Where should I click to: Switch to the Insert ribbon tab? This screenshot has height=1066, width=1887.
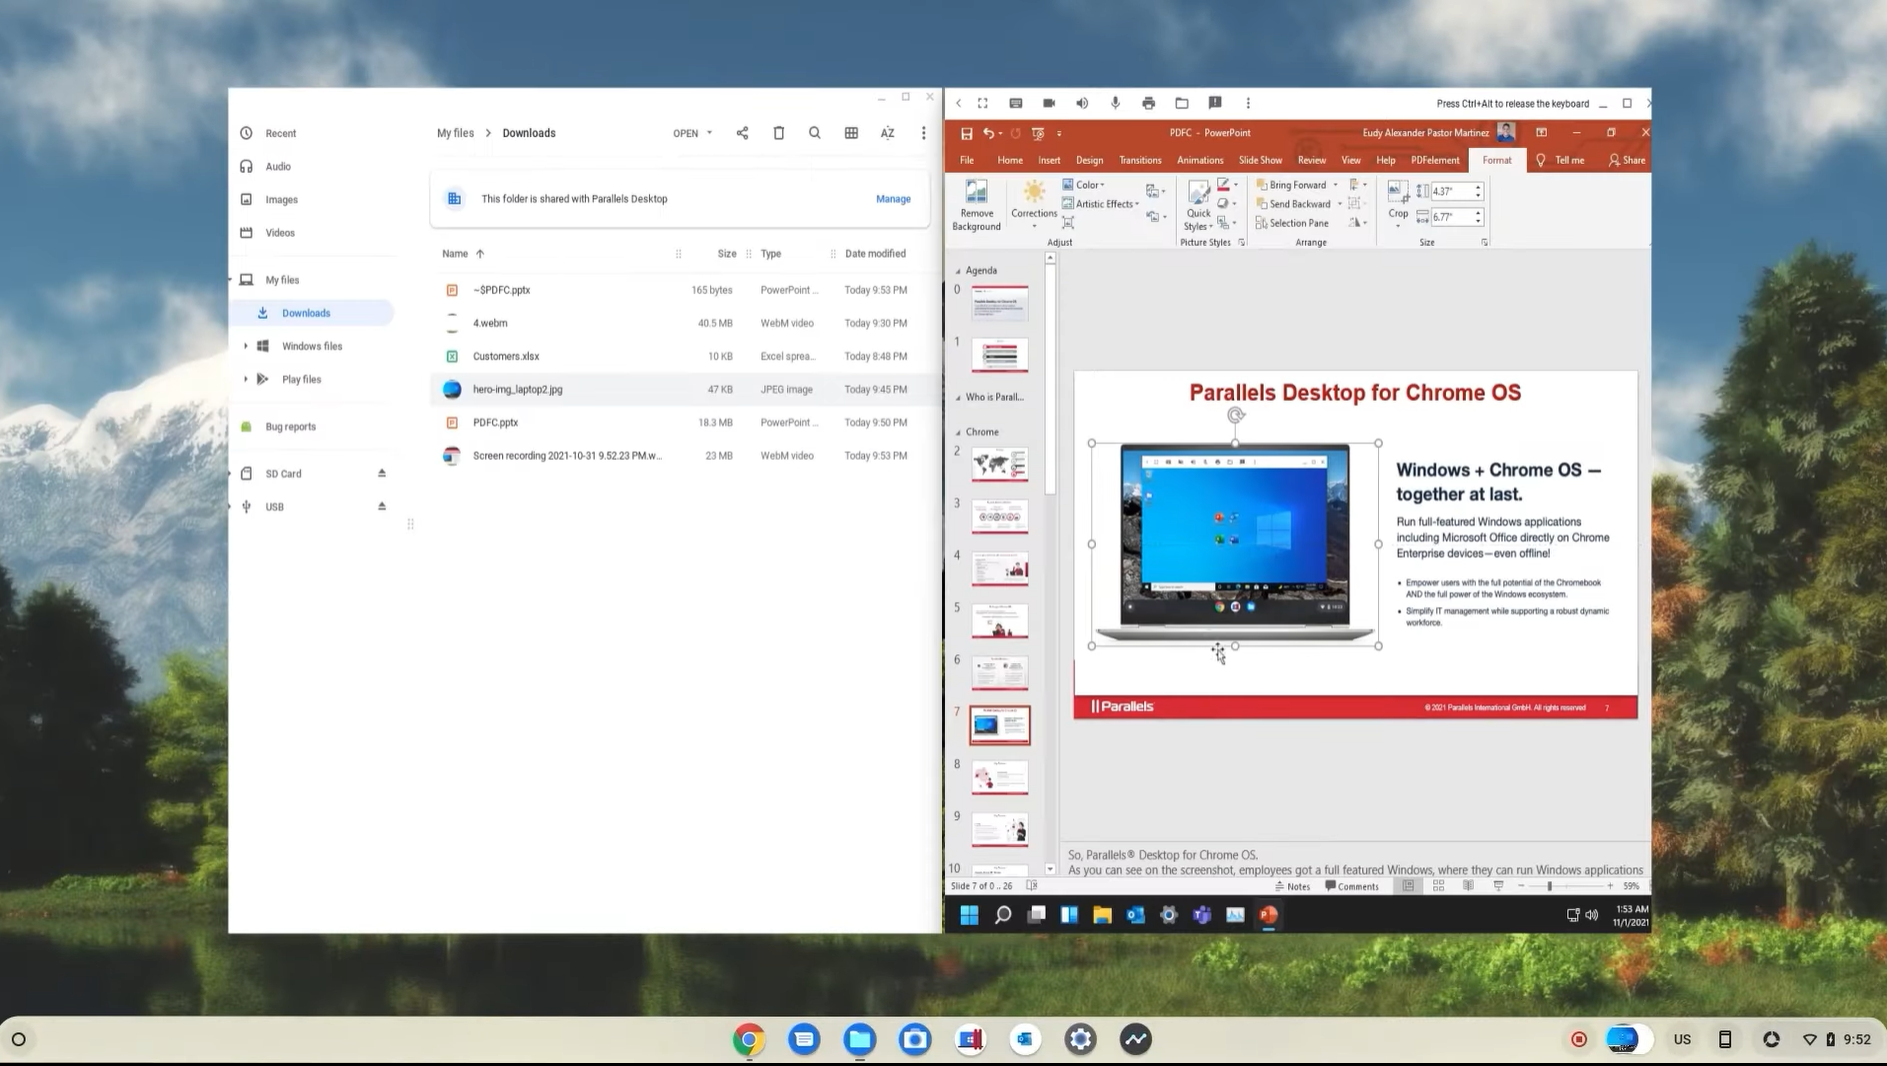coord(1049,160)
